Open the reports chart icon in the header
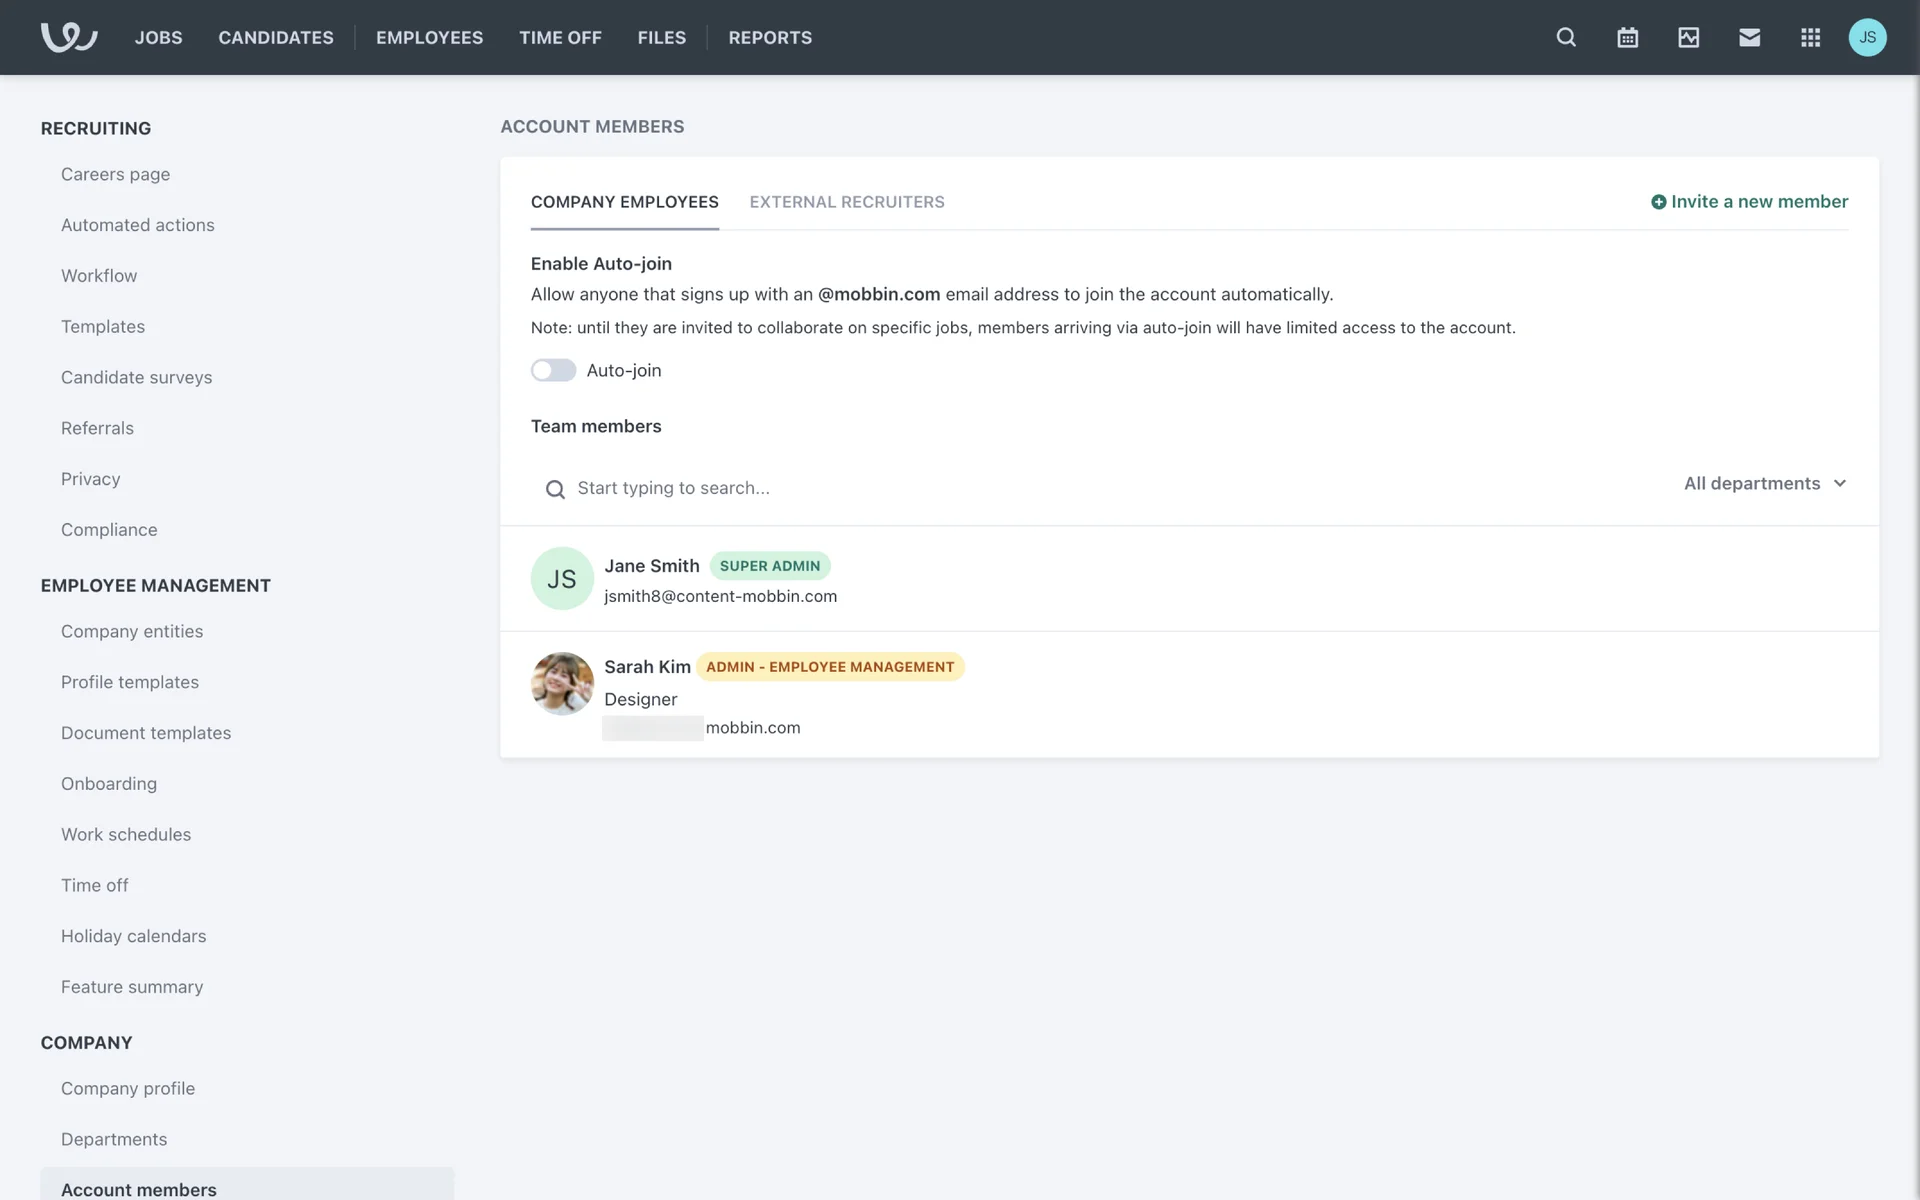 (1688, 37)
